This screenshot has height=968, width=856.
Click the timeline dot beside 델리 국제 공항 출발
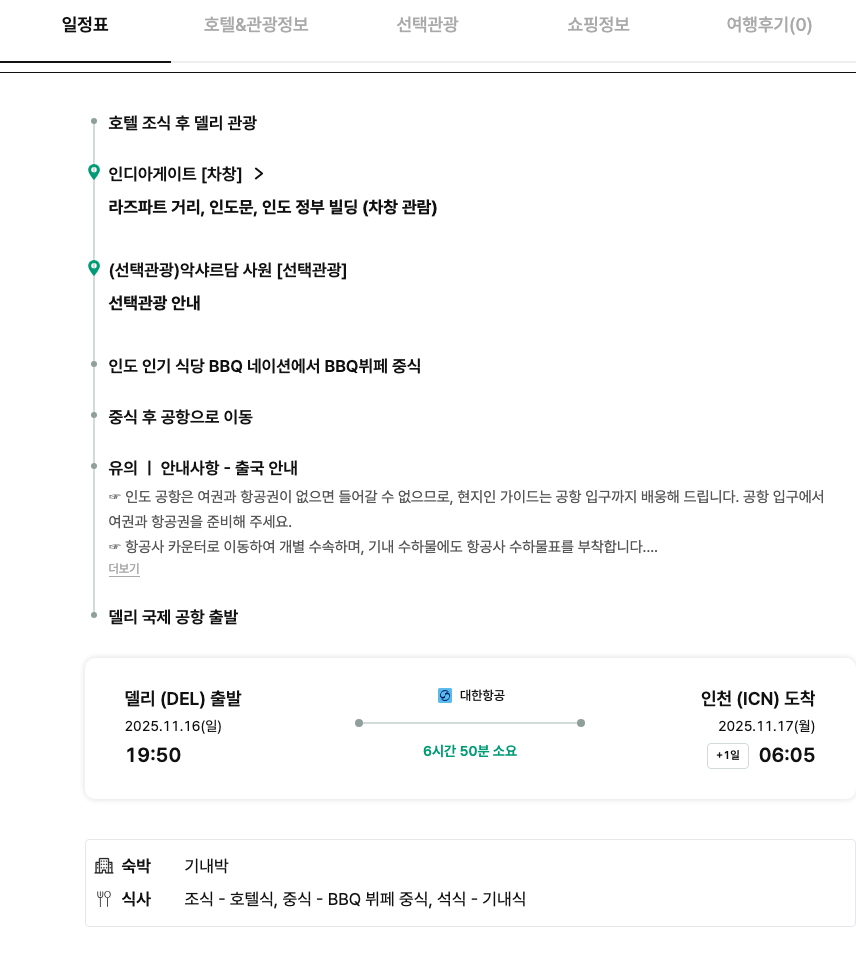(x=94, y=616)
